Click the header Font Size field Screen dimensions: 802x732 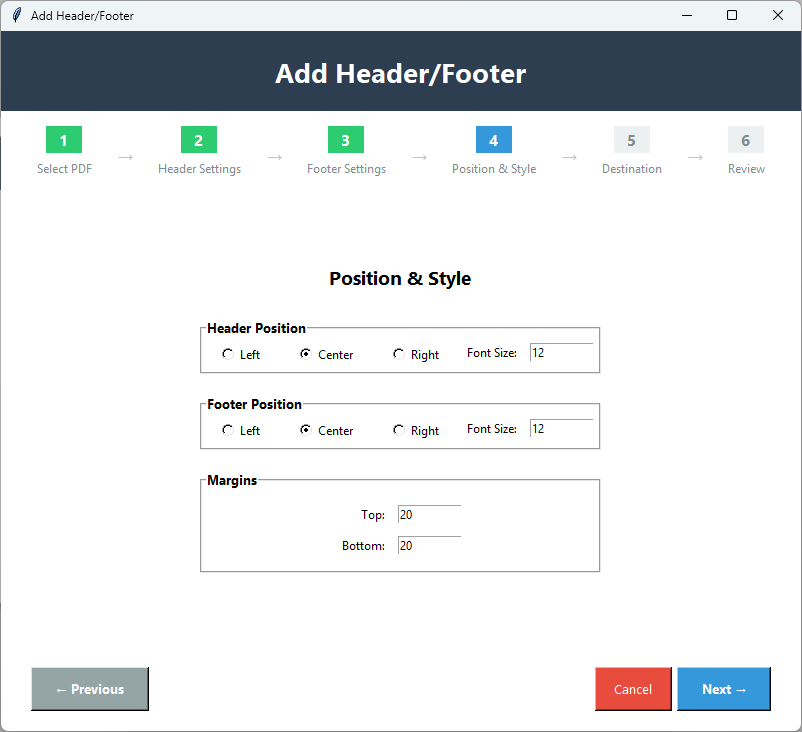(x=561, y=352)
